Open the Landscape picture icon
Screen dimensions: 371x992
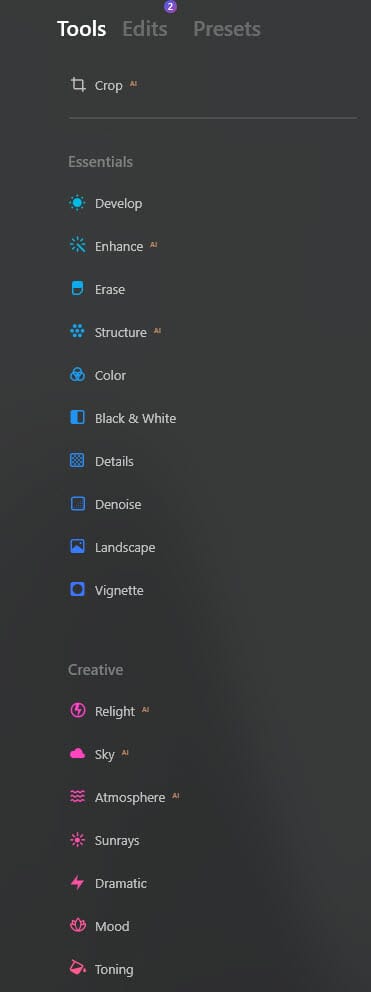click(x=77, y=547)
